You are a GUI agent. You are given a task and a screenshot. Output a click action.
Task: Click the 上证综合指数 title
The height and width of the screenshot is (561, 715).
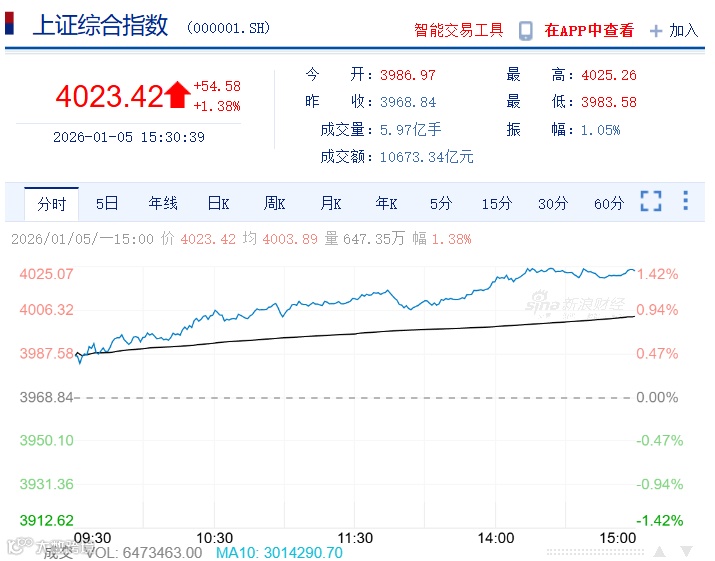coord(101,25)
